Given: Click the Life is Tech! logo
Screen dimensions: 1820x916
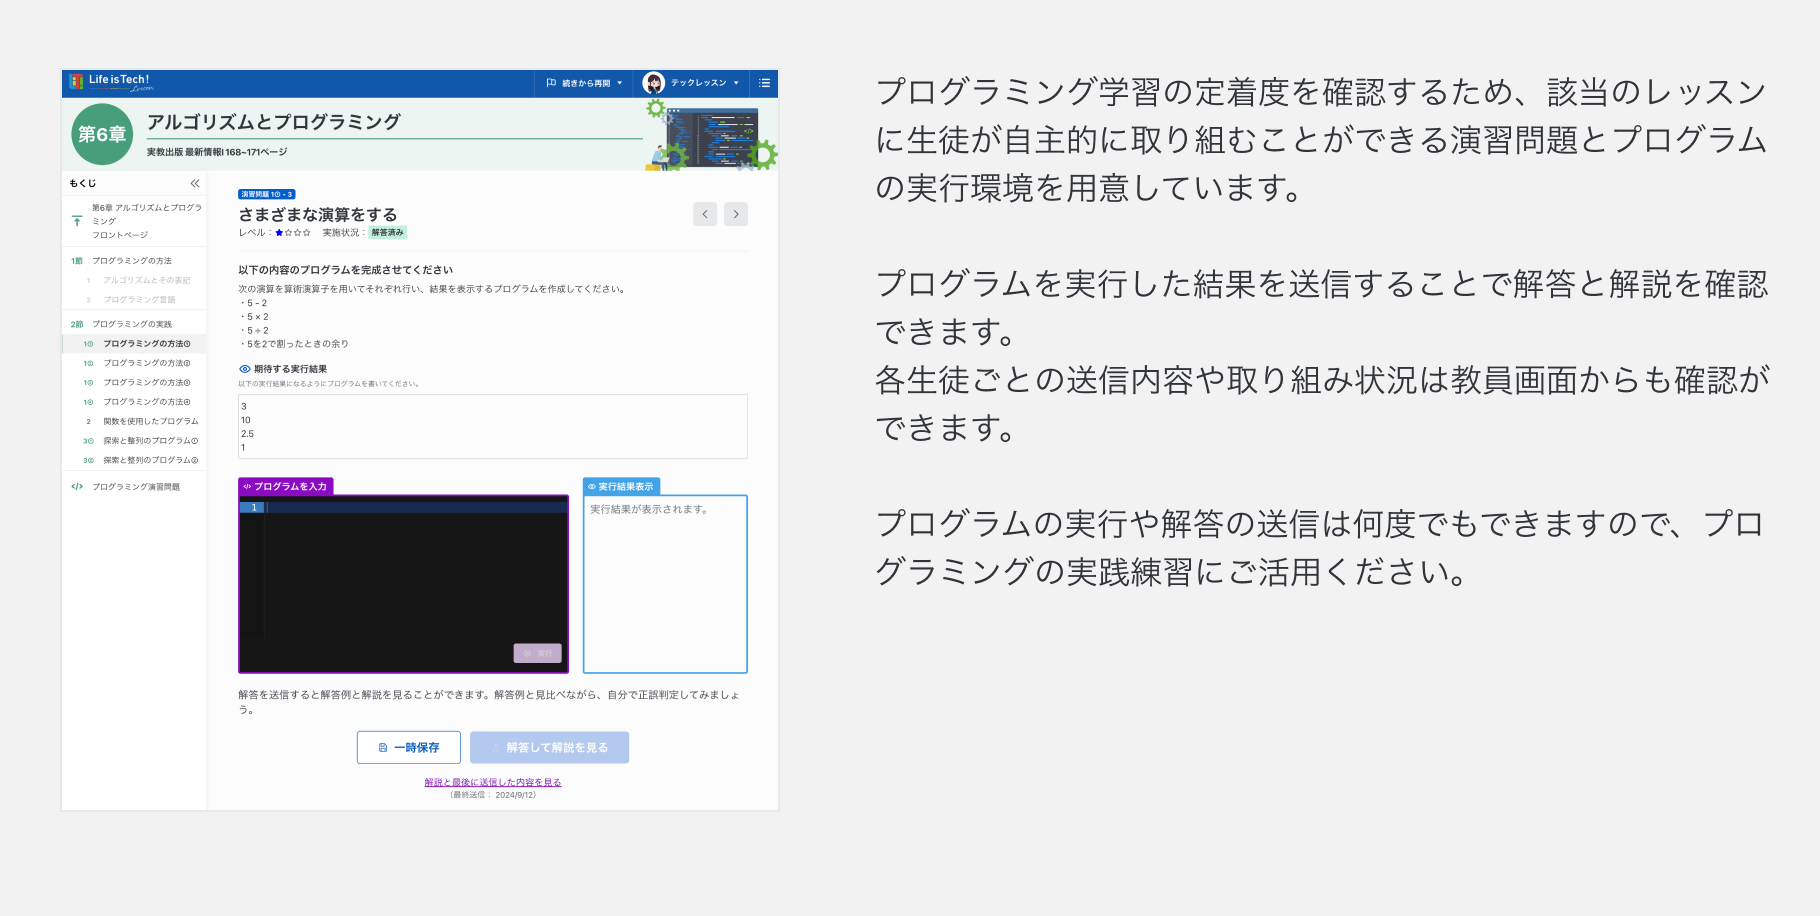Looking at the screenshot, I should click(x=111, y=82).
